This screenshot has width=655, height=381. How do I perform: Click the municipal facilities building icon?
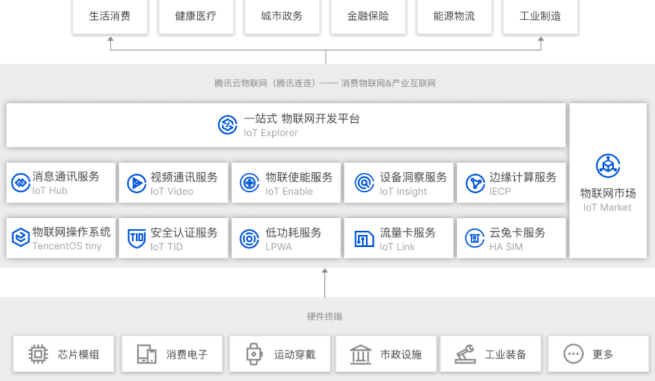[x=361, y=354]
